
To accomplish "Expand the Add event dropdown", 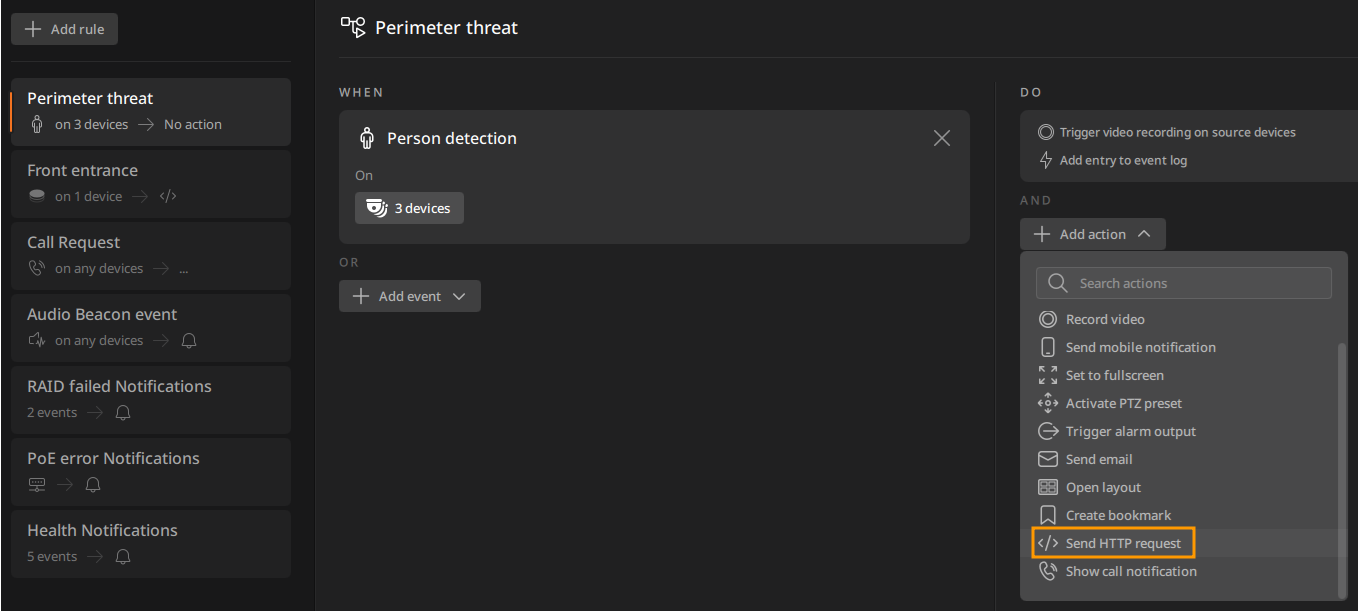I will 410,296.
